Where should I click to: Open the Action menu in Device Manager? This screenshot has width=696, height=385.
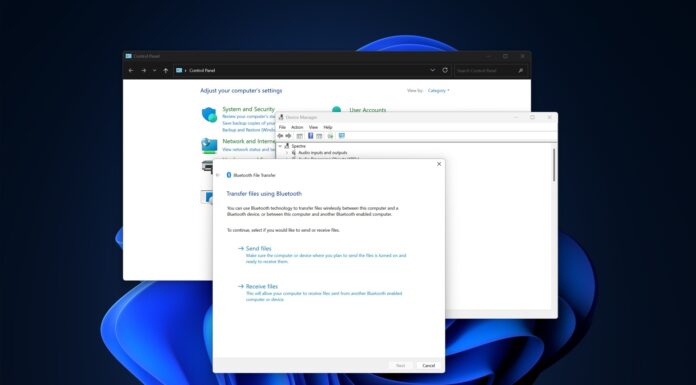297,127
